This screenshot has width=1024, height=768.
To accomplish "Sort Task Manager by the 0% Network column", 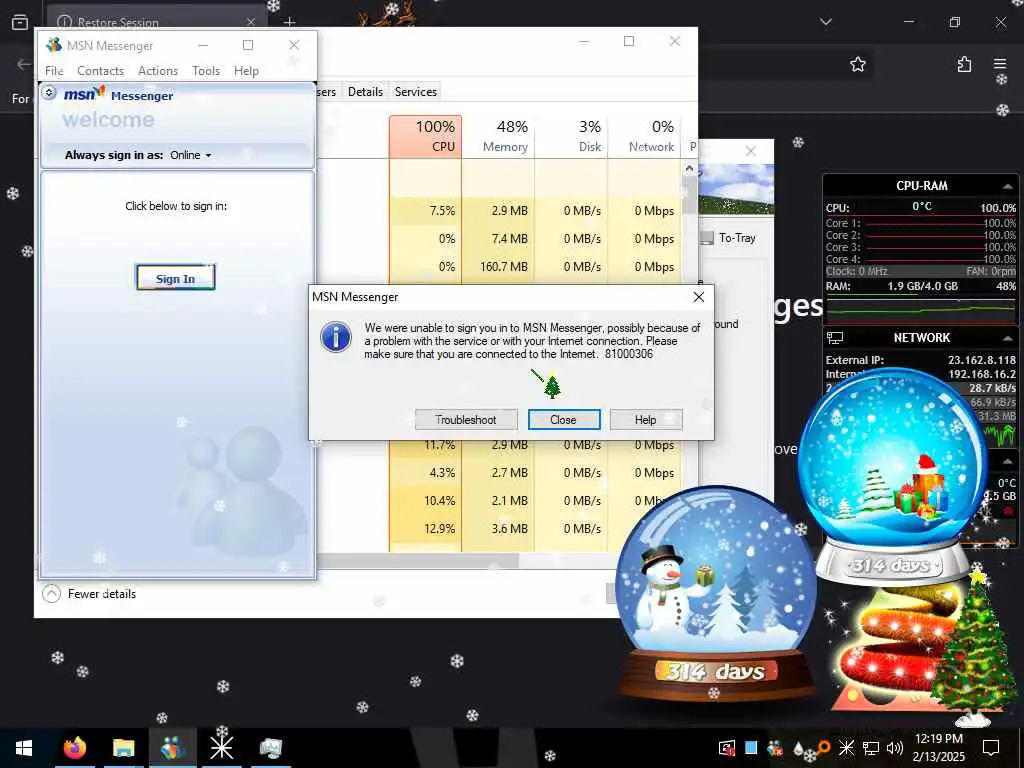I will (x=645, y=136).
